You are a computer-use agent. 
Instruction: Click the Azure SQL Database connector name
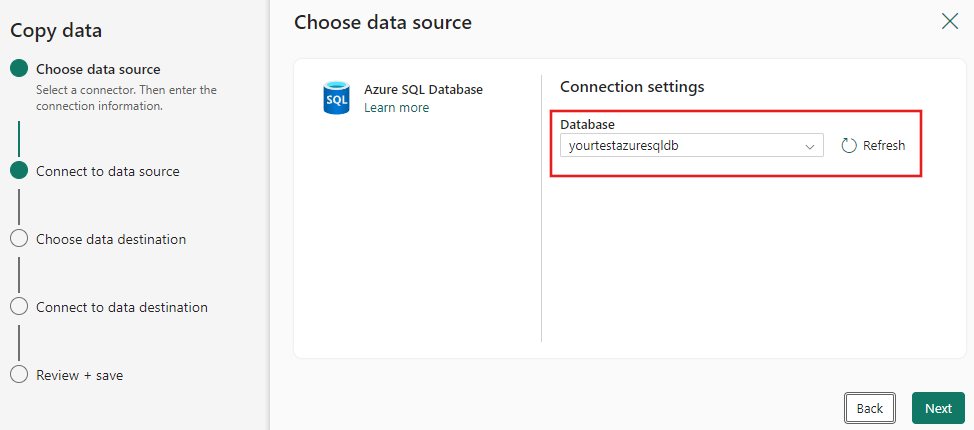(x=423, y=89)
